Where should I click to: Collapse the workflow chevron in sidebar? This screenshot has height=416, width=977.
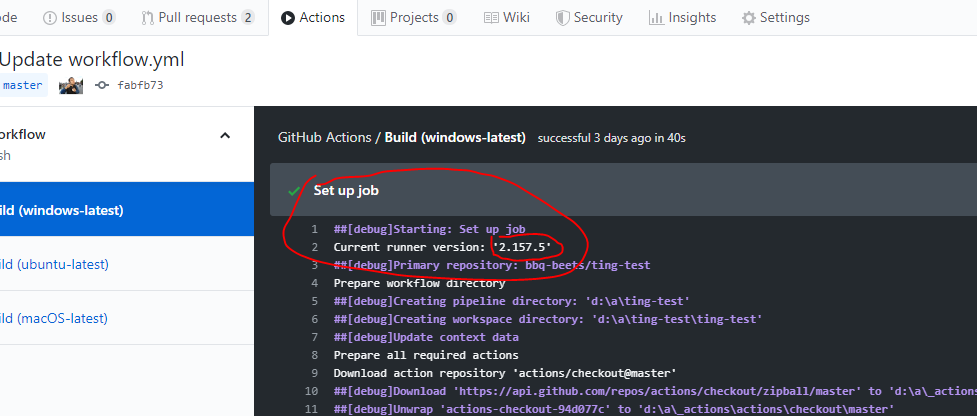(x=226, y=135)
